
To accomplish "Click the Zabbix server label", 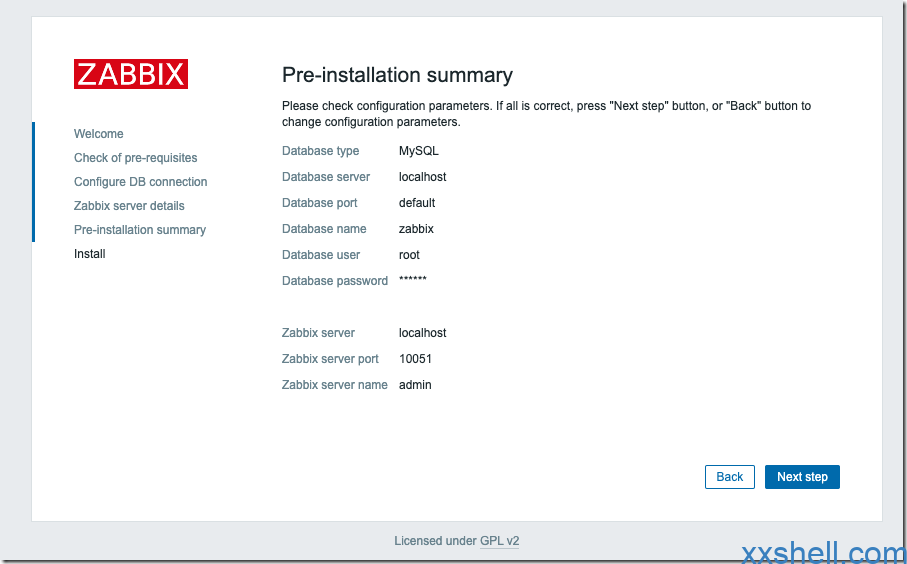I will click(x=318, y=333).
